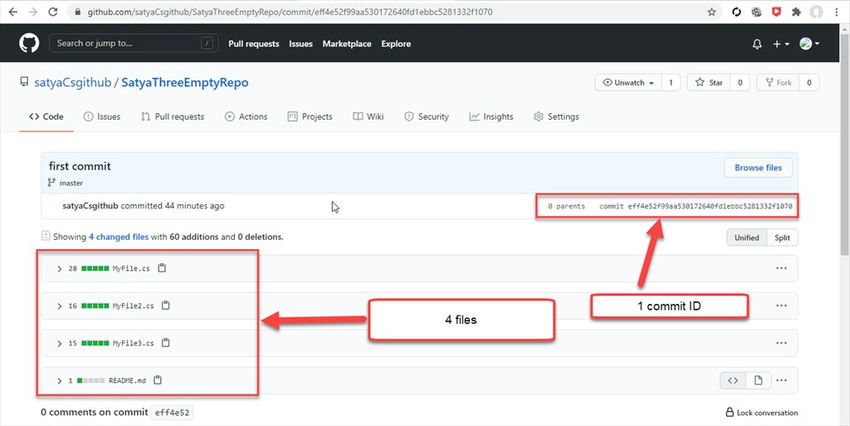Switch to the Wiki tab
This screenshot has height=426, width=850.
click(368, 117)
